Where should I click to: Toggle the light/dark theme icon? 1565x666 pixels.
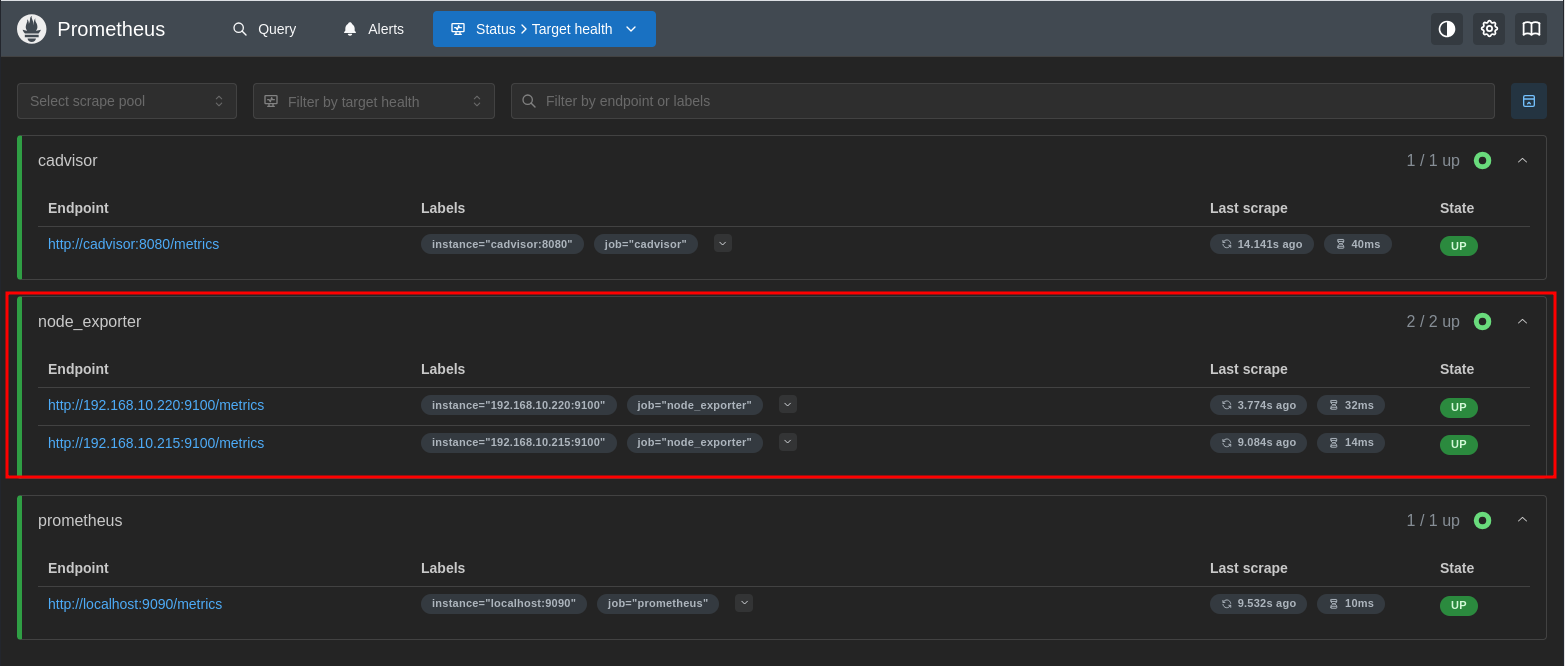pyautogui.click(x=1446, y=29)
